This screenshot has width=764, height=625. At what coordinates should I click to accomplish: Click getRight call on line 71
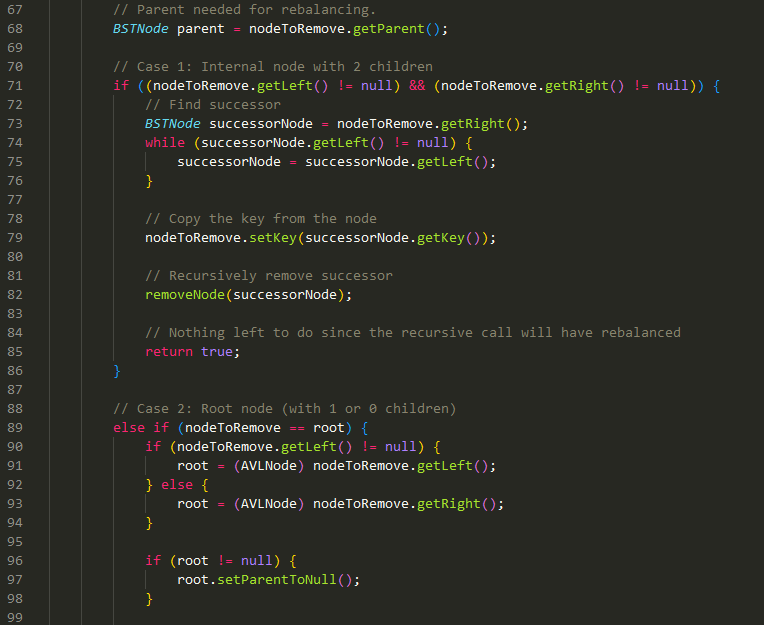[576, 86]
